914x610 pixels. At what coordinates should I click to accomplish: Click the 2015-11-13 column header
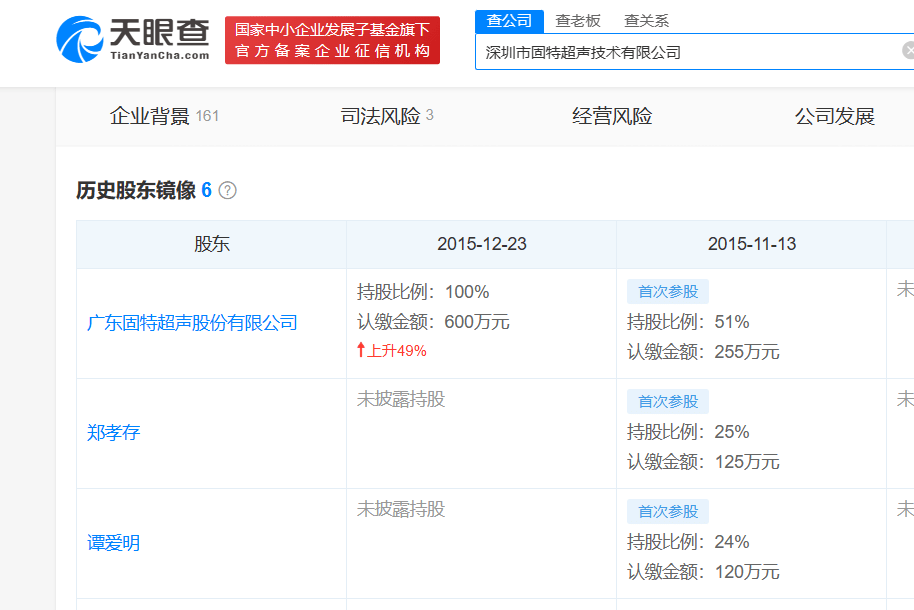point(751,244)
